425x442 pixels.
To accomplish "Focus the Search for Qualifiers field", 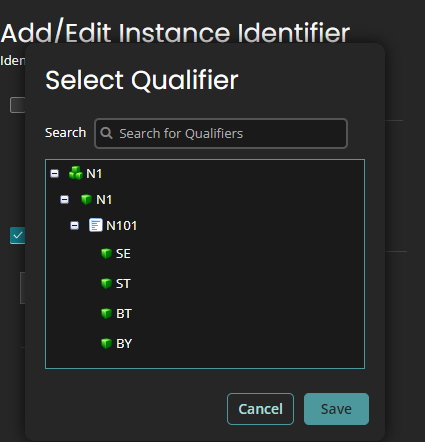I will [x=221, y=133].
